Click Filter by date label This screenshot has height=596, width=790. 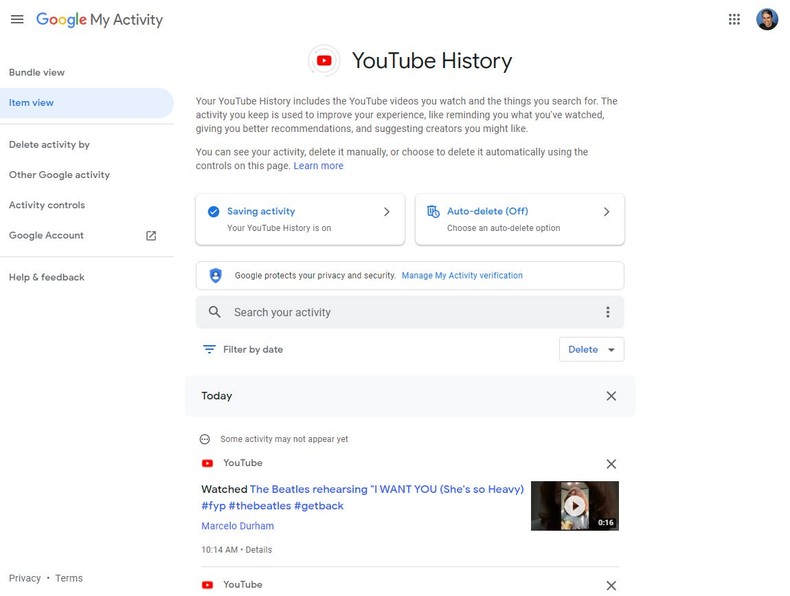click(253, 350)
